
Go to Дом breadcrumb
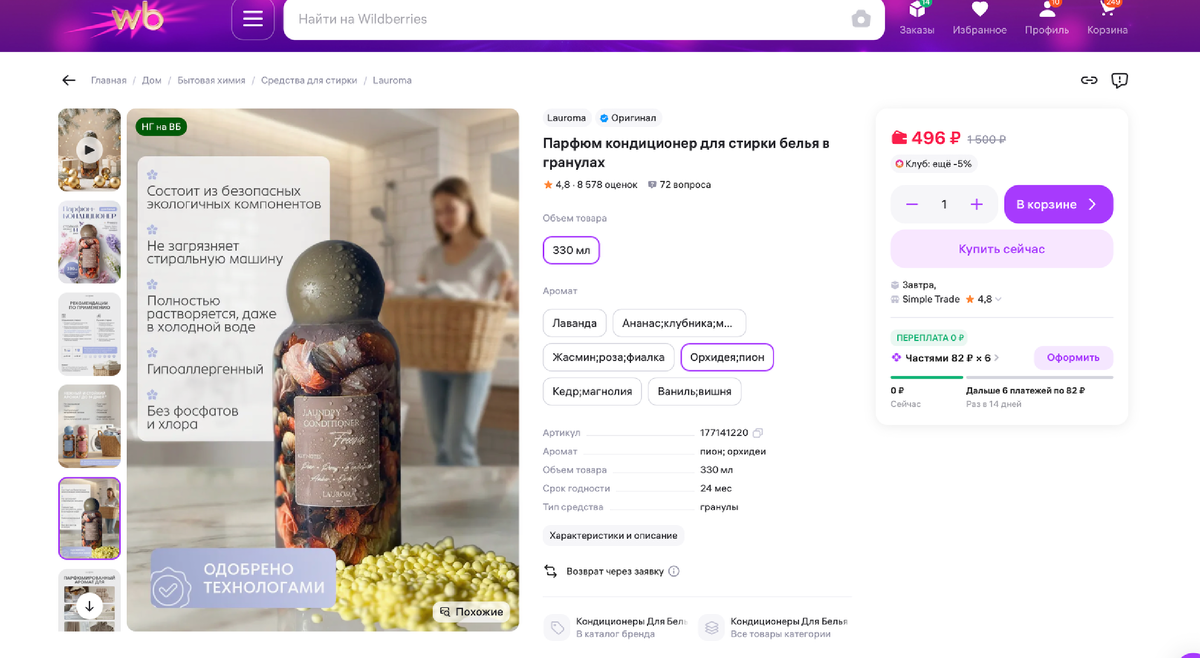point(152,80)
